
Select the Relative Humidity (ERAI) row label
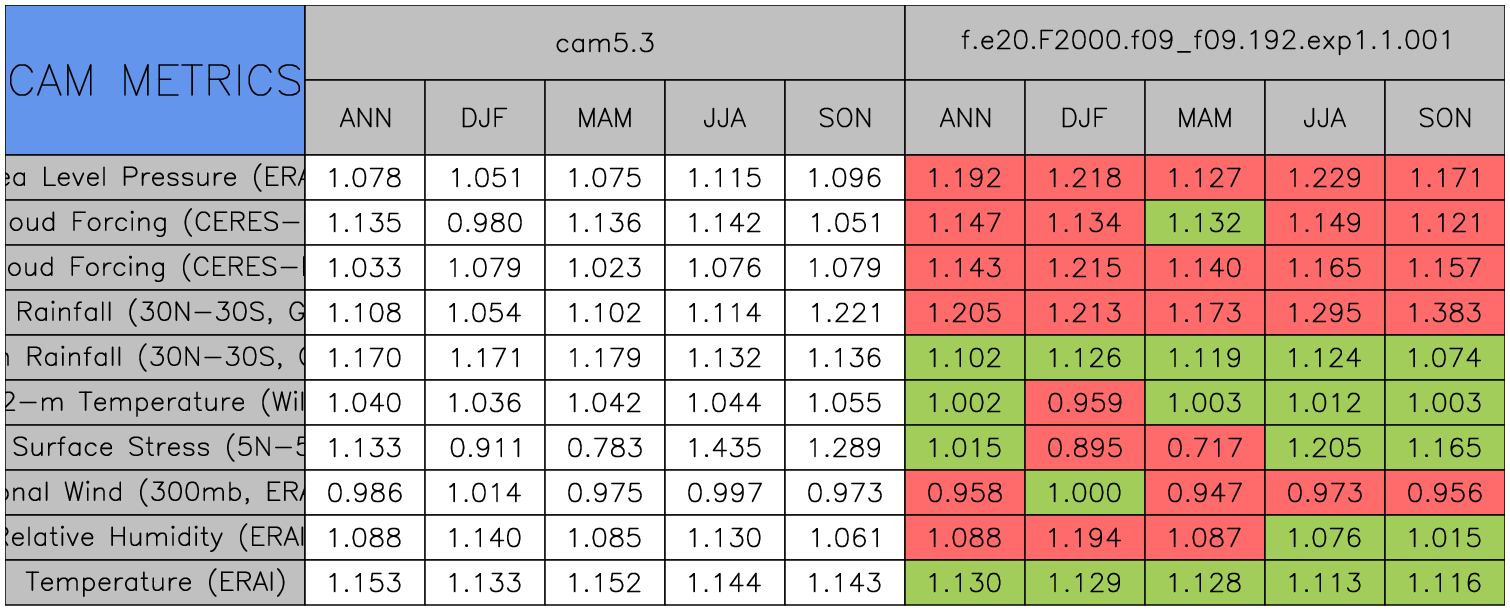pos(155,537)
